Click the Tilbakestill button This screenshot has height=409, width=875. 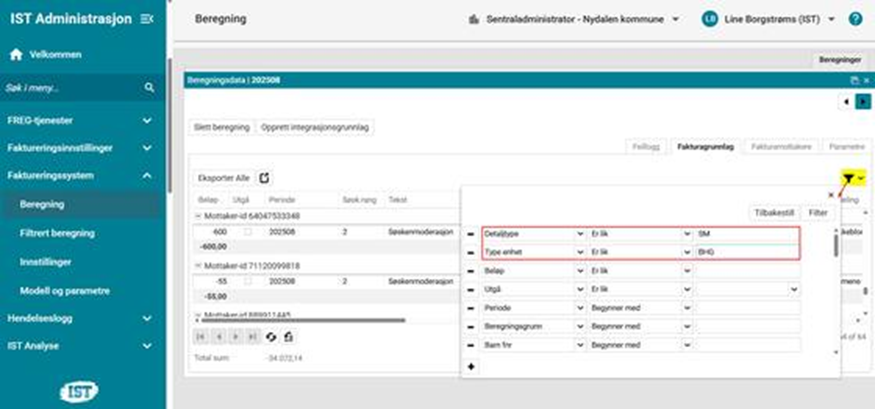pyautogui.click(x=773, y=213)
